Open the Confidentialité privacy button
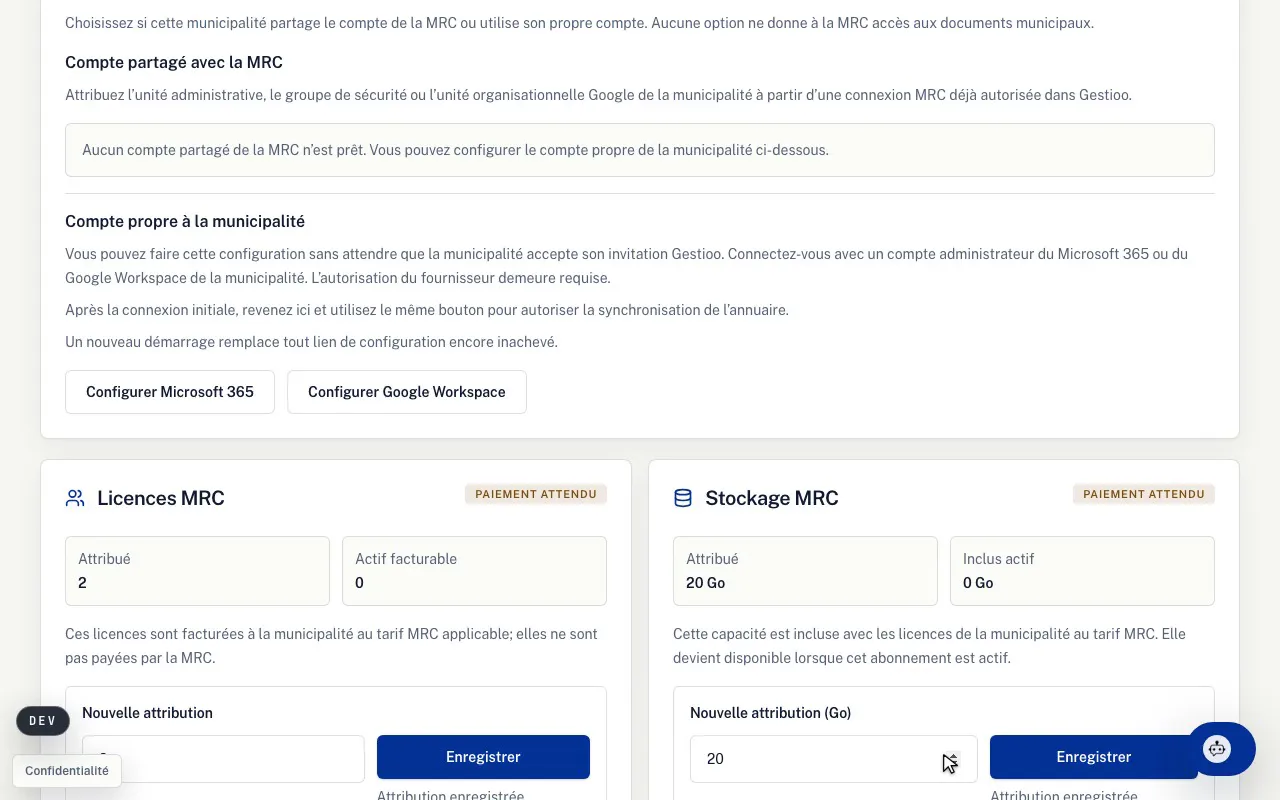 tap(67, 771)
